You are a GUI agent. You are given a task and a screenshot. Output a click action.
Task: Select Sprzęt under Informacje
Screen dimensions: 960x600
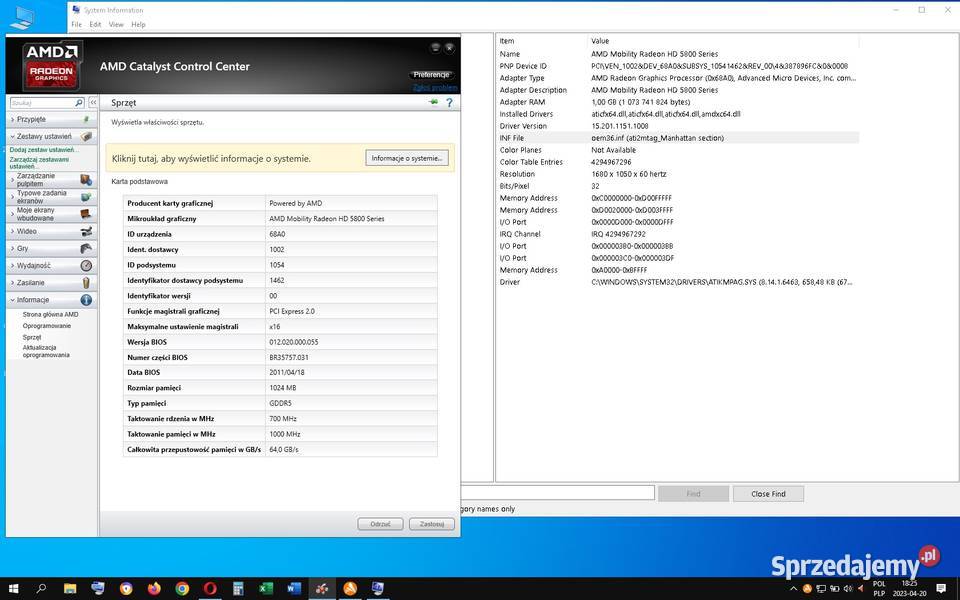pos(32,337)
